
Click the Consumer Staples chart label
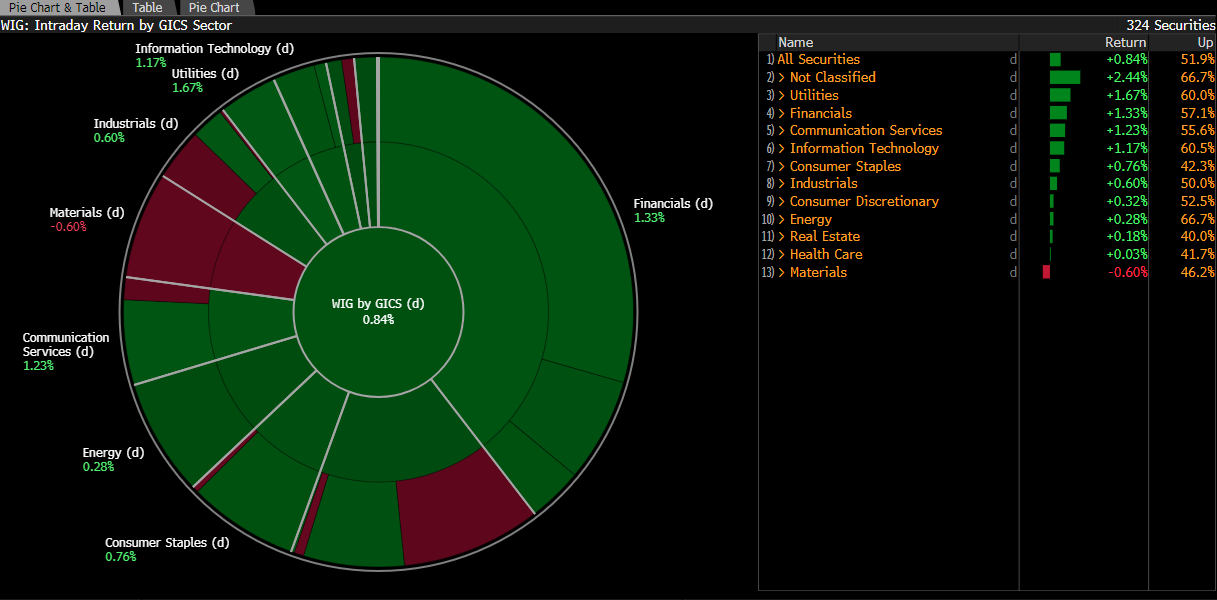[x=167, y=543]
